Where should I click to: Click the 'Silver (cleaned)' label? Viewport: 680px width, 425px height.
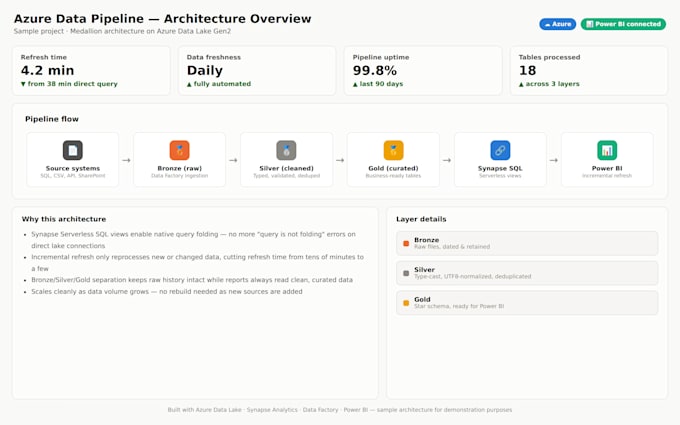click(286, 168)
